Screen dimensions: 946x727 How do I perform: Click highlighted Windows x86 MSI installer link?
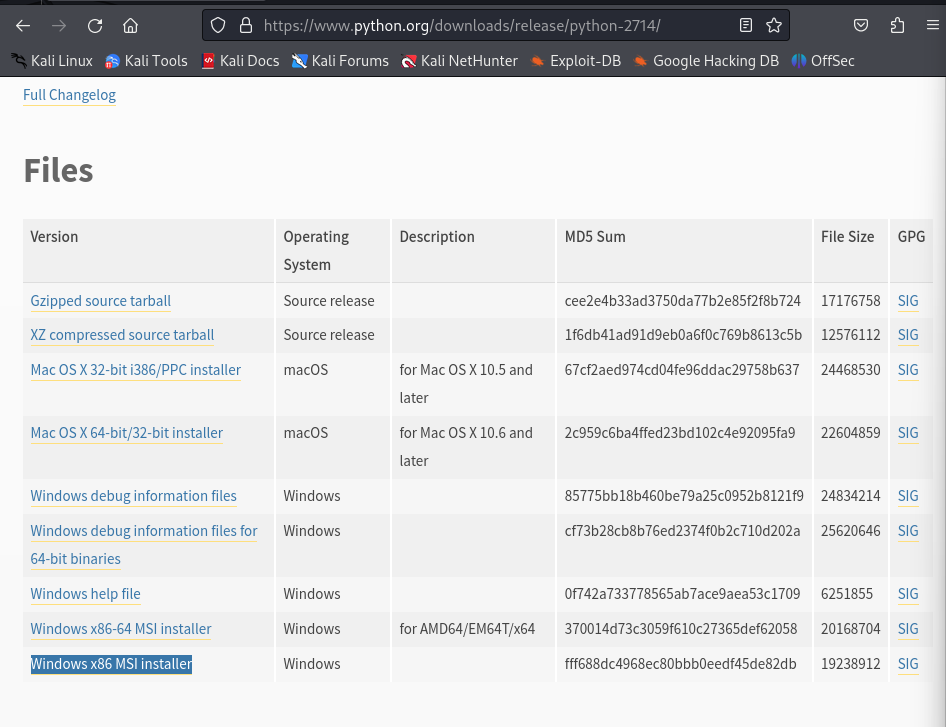coord(111,664)
